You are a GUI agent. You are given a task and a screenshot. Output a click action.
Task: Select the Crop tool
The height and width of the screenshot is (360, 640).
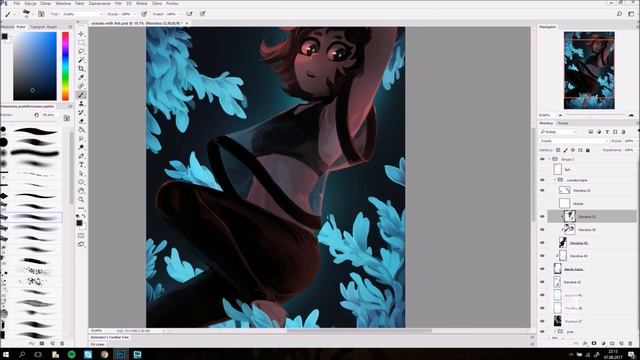pyautogui.click(x=81, y=69)
